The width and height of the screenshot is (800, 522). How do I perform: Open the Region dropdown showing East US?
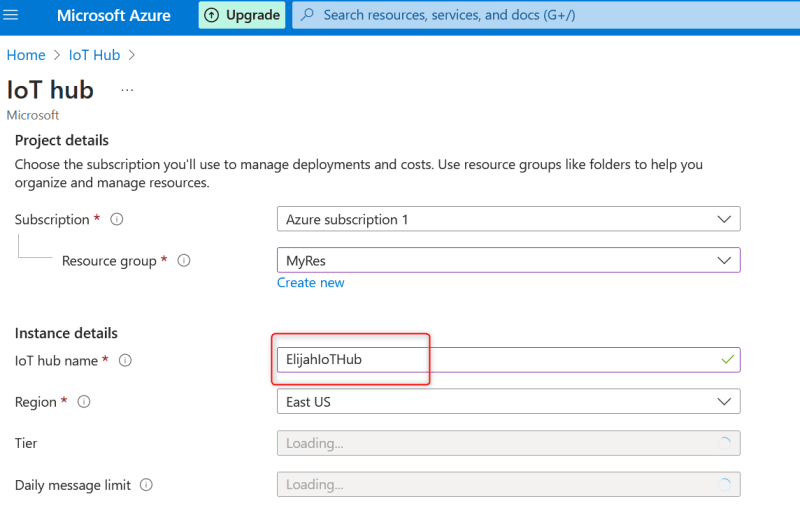pyautogui.click(x=509, y=402)
